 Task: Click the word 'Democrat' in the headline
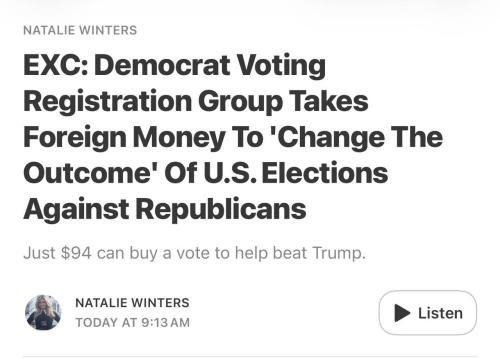tap(162, 65)
